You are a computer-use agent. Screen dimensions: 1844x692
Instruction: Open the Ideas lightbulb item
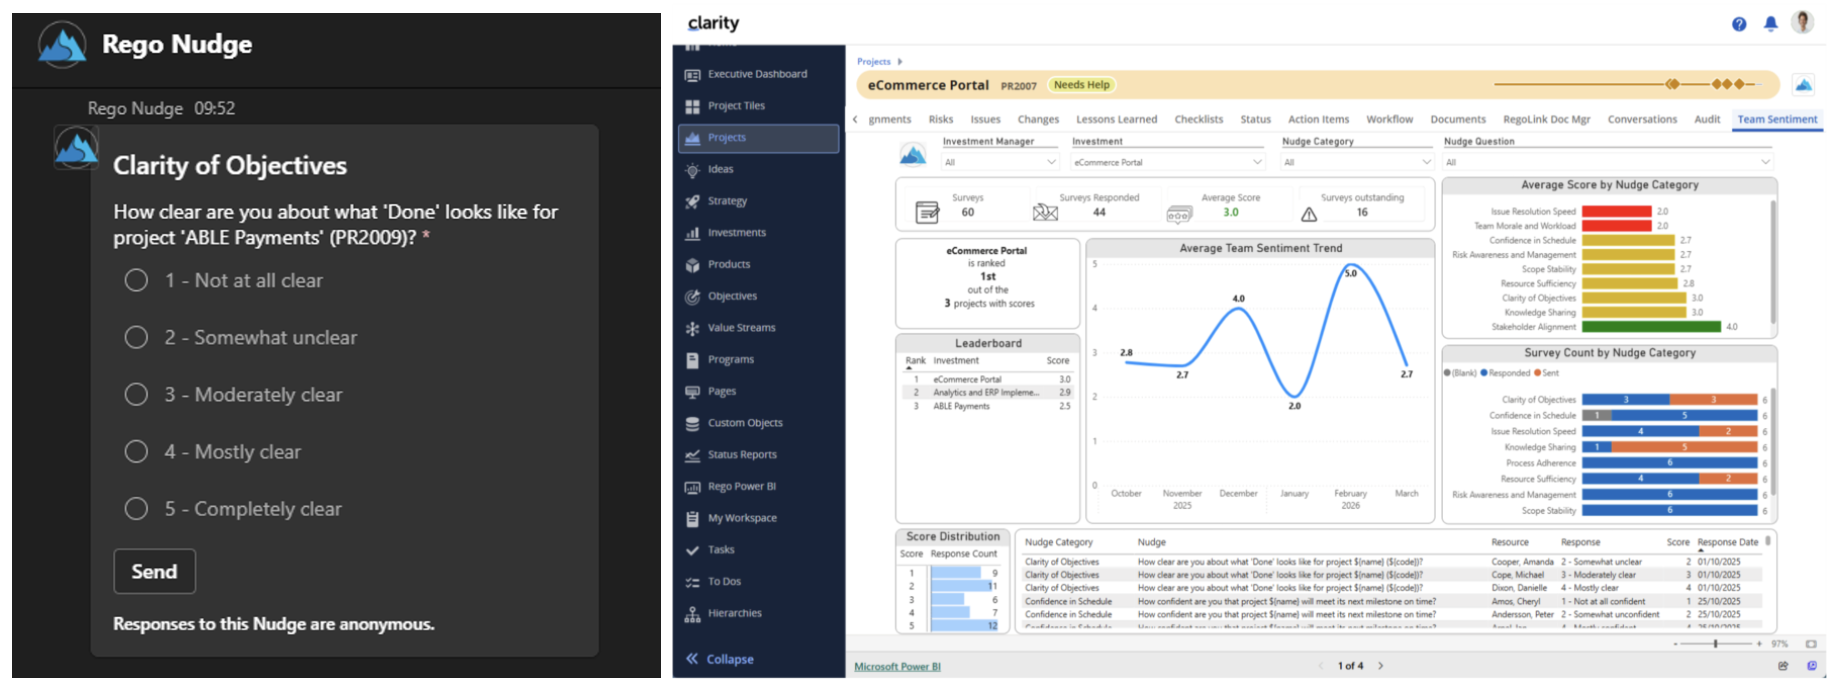[692, 170]
